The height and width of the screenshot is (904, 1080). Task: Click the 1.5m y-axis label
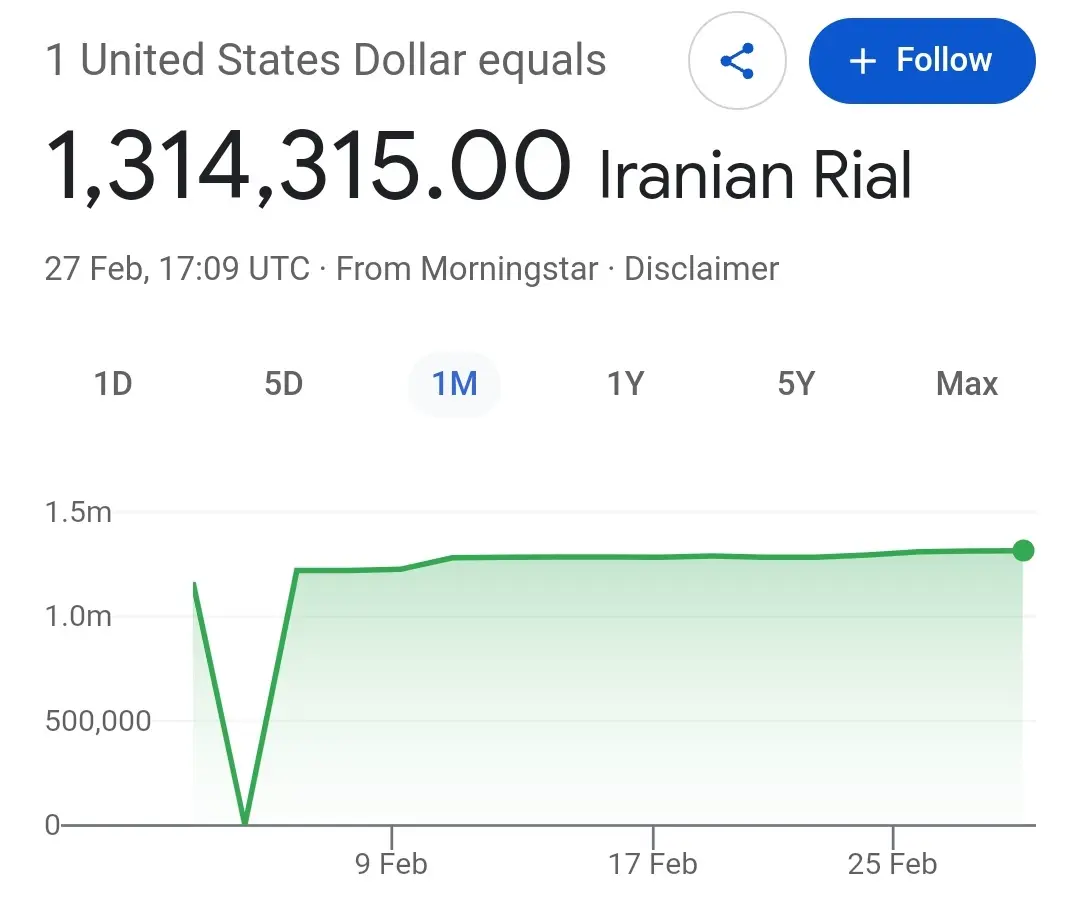(78, 513)
